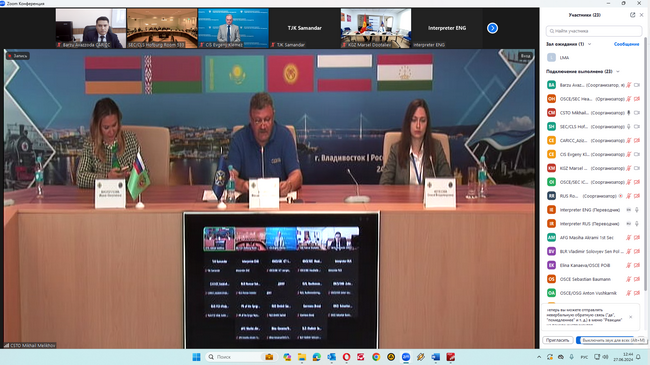This screenshot has height=365, width=650.
Task: Click the Вид view button
Action: click(x=525, y=56)
